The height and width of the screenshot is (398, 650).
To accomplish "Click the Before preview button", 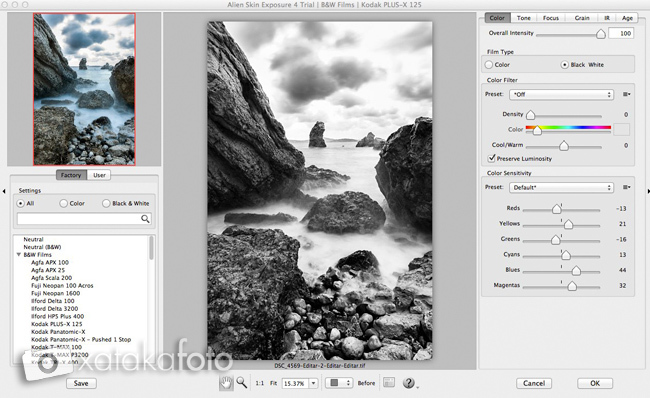I will (366, 383).
